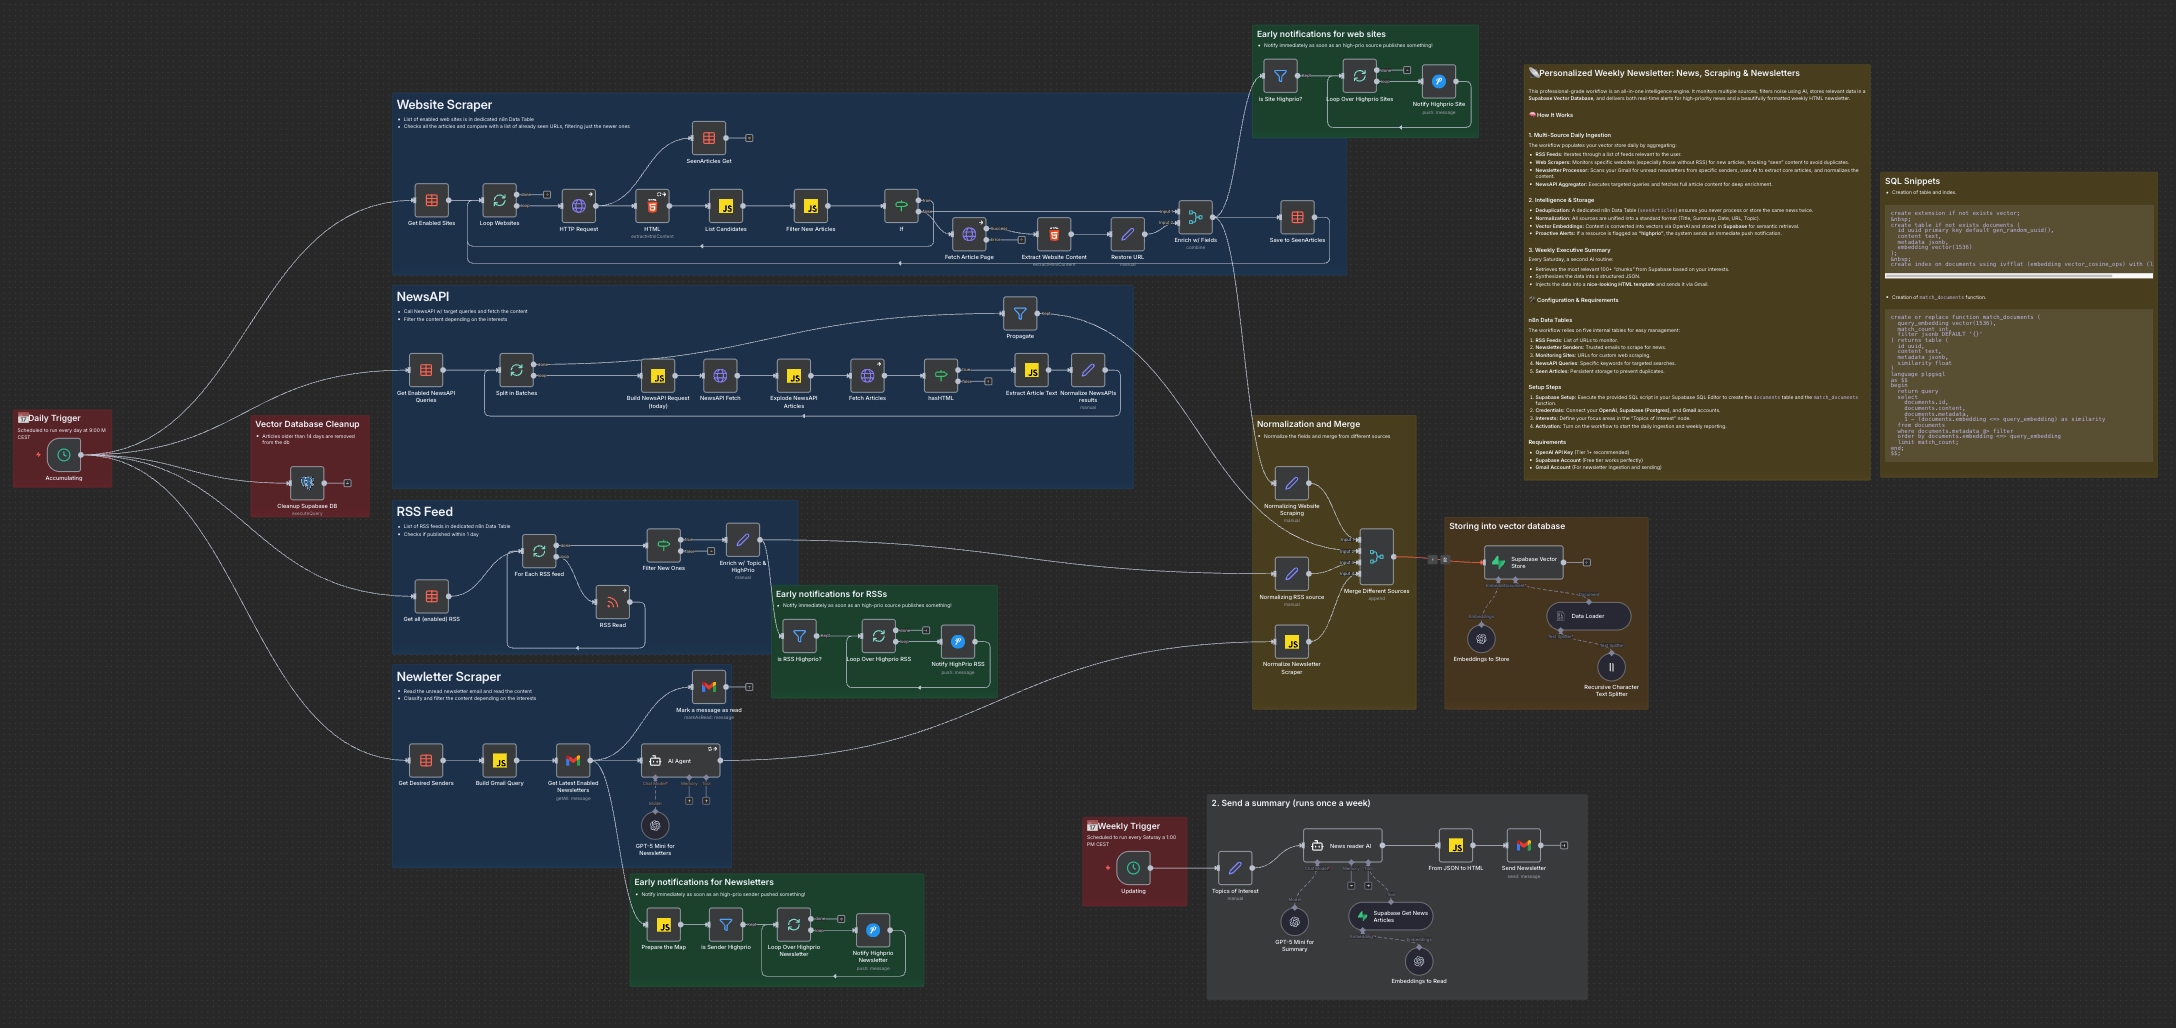
Task: Open the Supabase Vector Store node
Action: [x=1524, y=562]
